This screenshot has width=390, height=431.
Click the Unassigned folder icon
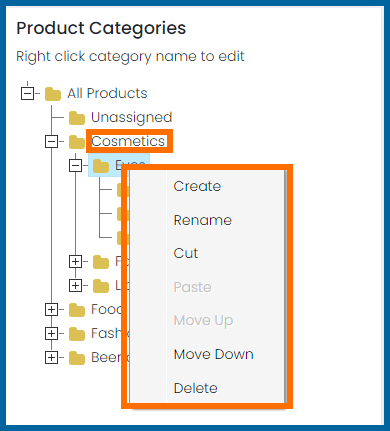click(77, 118)
